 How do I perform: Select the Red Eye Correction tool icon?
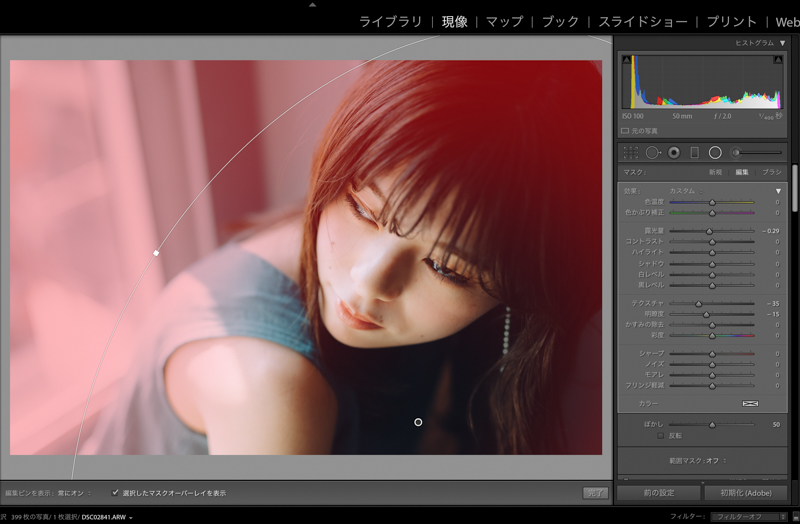click(x=674, y=153)
